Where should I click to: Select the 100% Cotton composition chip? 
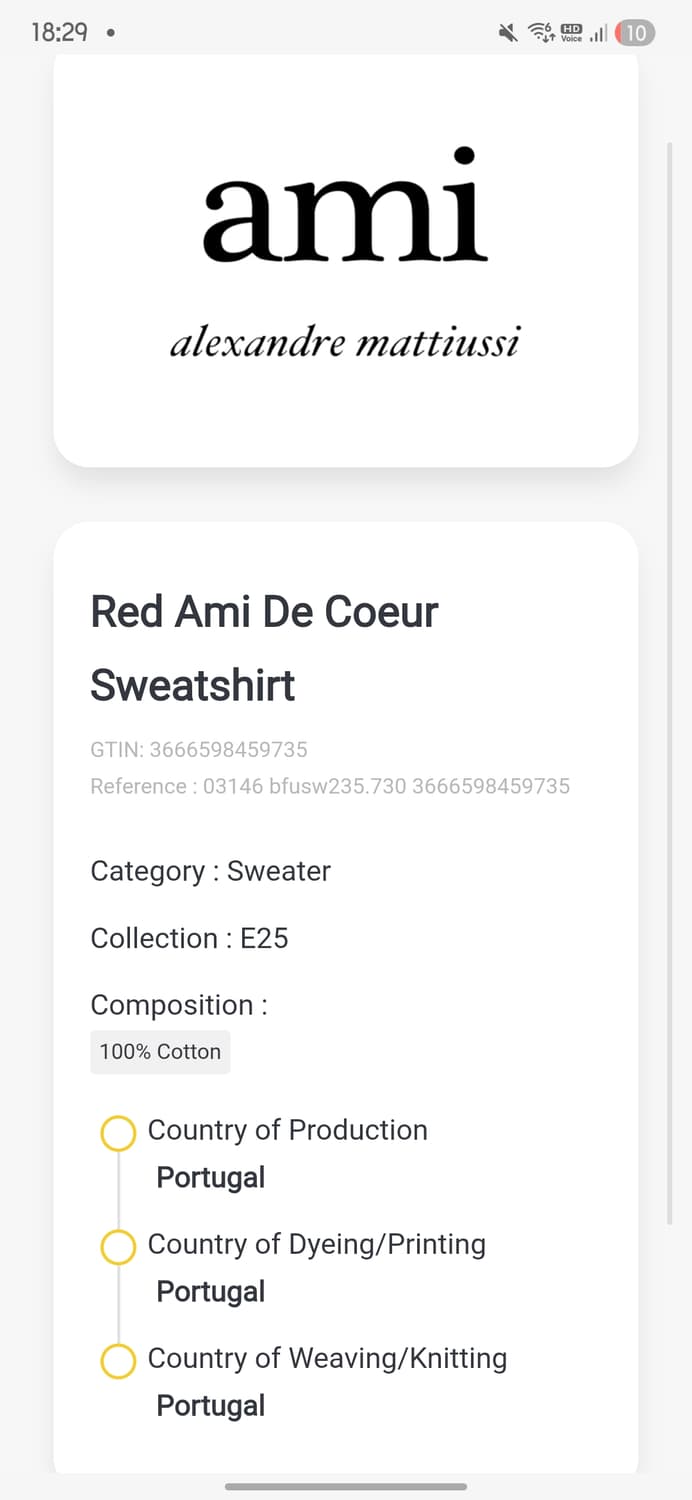pyautogui.click(x=160, y=1052)
